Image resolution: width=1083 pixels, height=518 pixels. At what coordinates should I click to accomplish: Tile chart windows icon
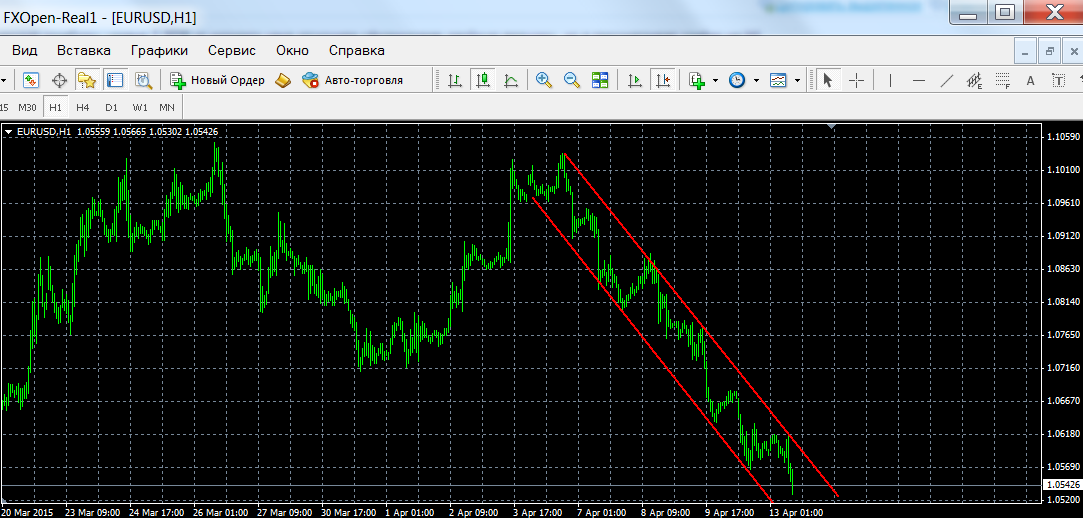pos(600,80)
